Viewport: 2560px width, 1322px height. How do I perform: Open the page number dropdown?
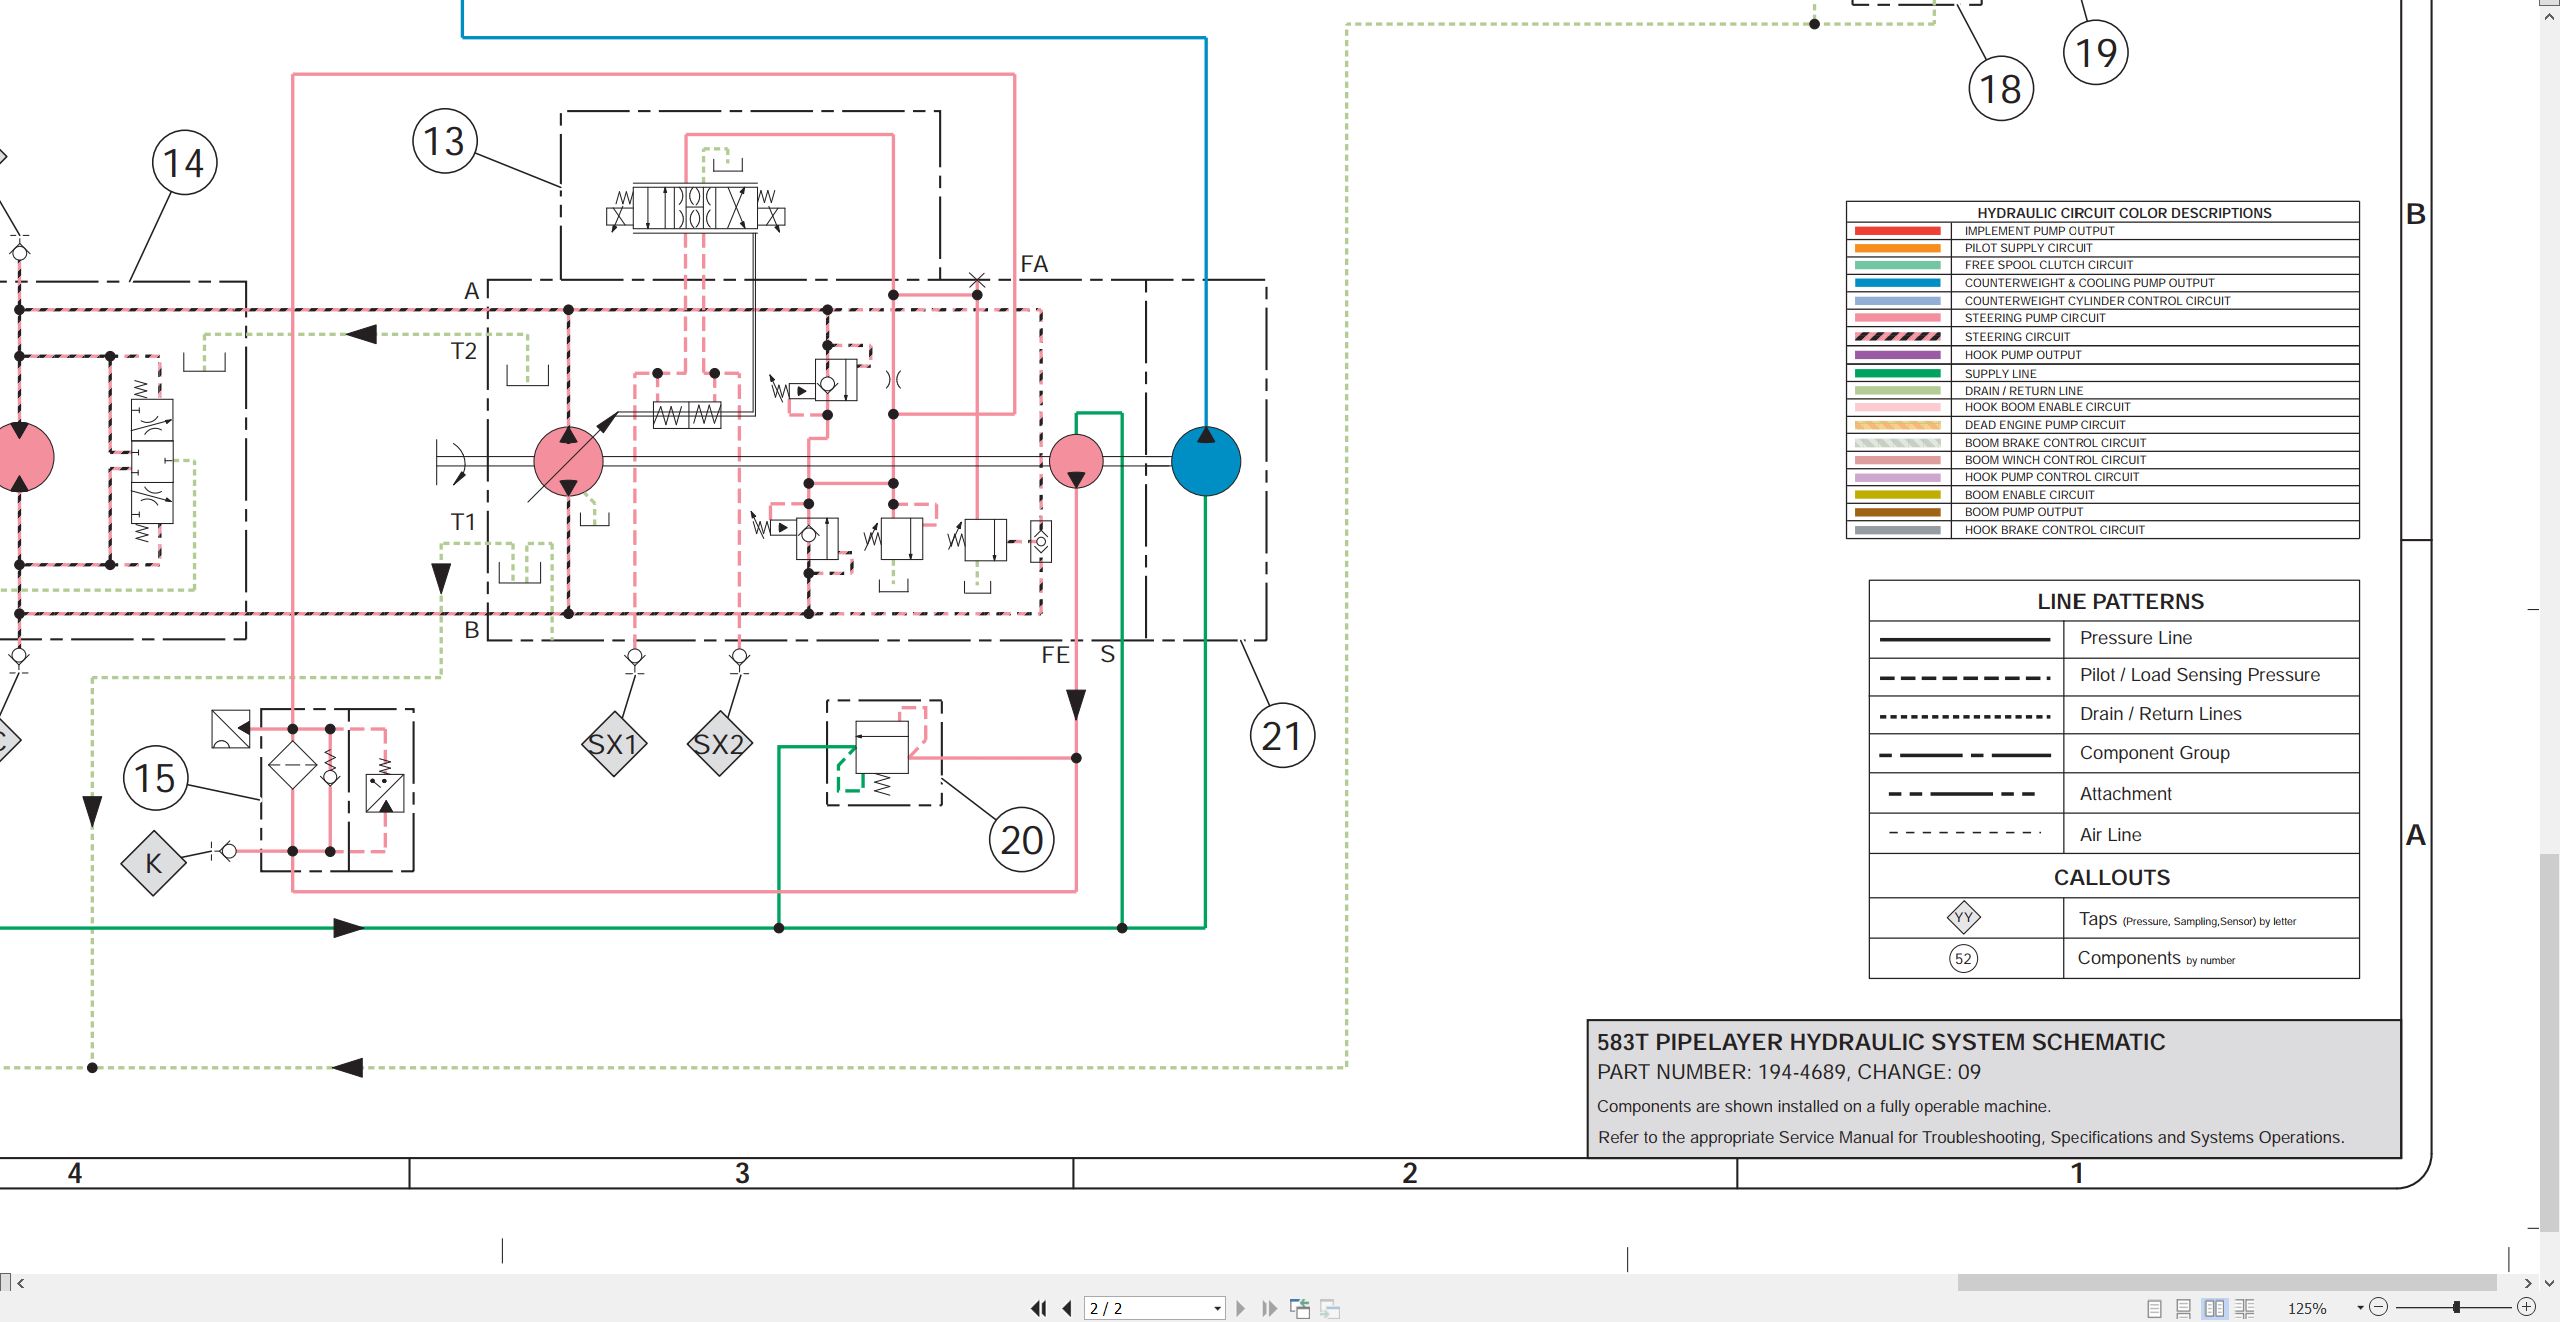click(1217, 1308)
